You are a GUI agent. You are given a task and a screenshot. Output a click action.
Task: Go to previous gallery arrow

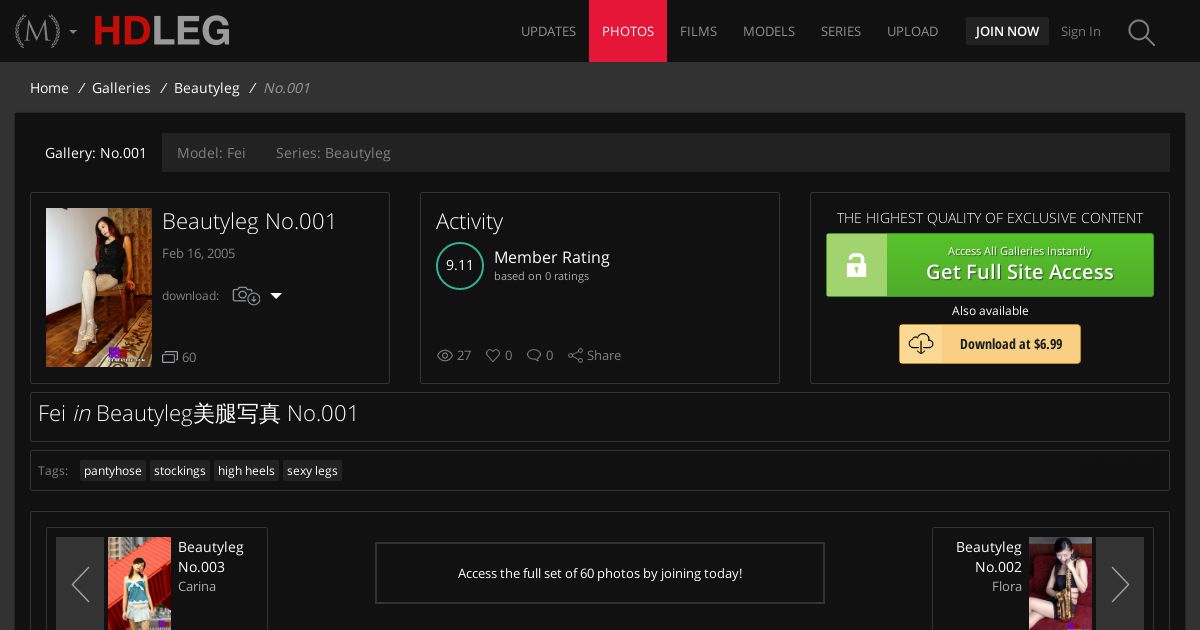(x=80, y=584)
